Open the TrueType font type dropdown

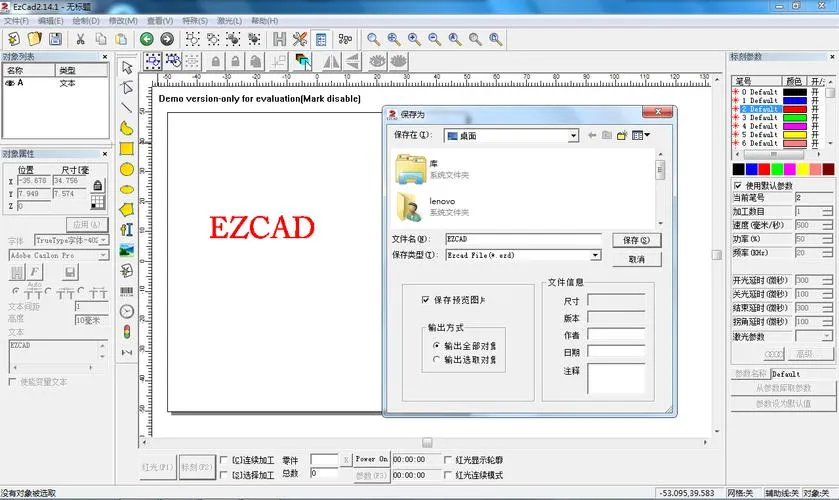pos(103,240)
